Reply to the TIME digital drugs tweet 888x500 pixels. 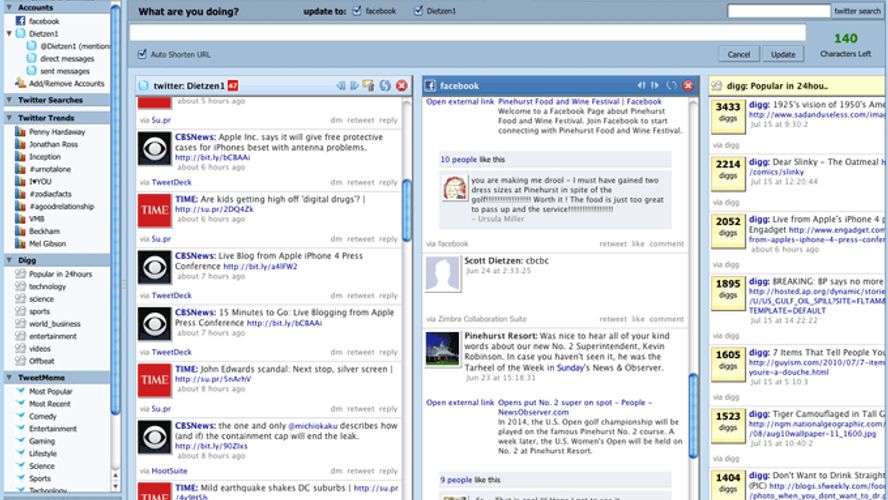pyautogui.click(x=388, y=238)
